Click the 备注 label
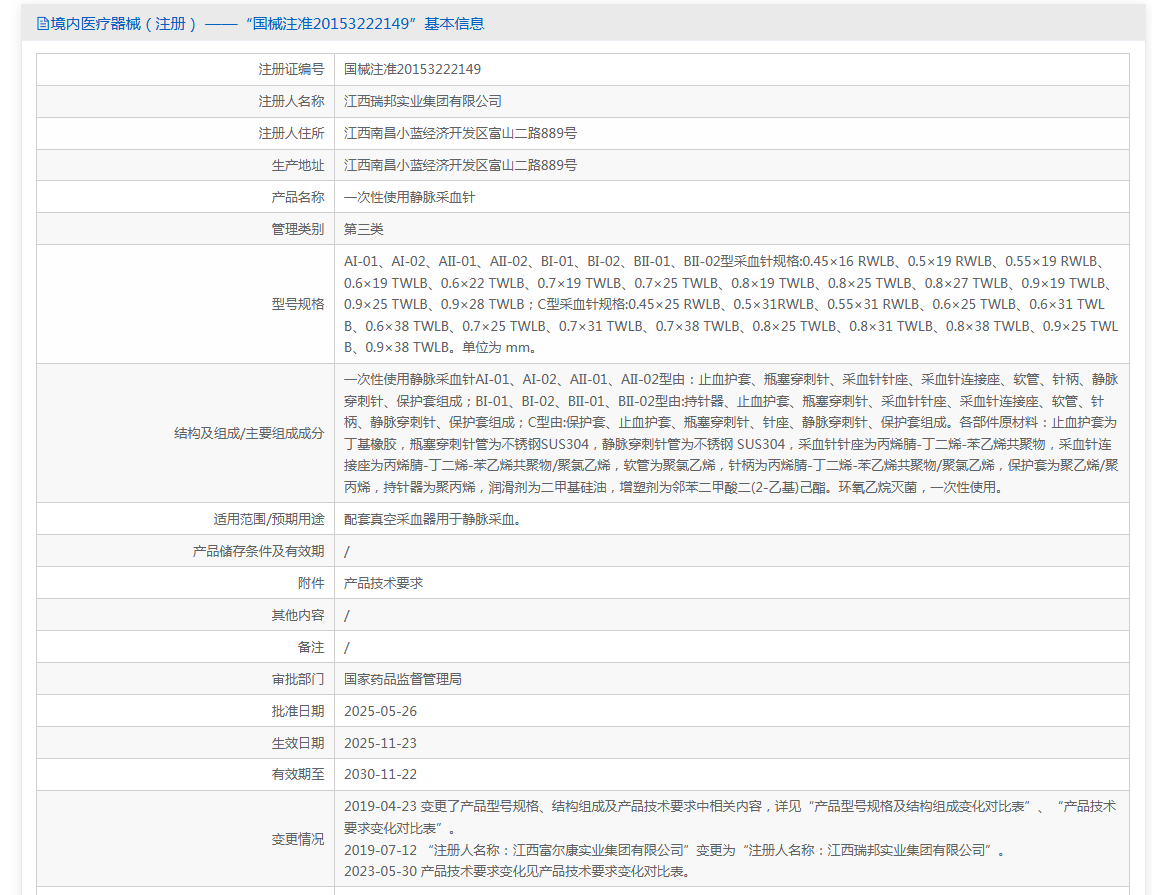The width and height of the screenshot is (1152, 895). 311,647
